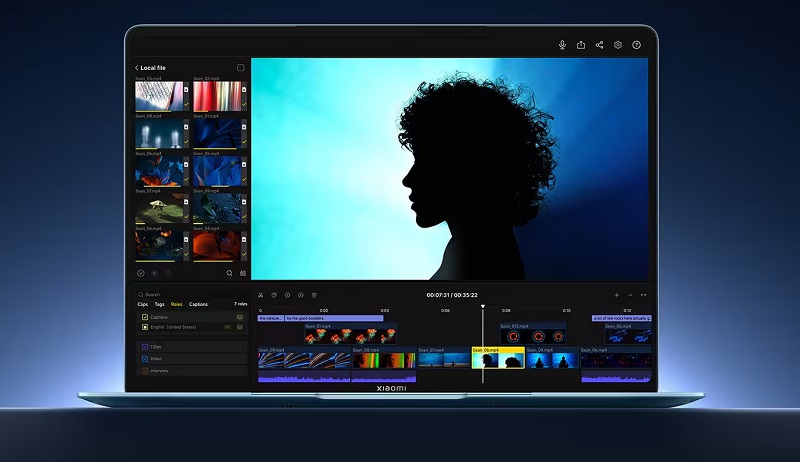Zoom out timeline with minus button
Viewport: 800px width, 462px height.
[630, 295]
